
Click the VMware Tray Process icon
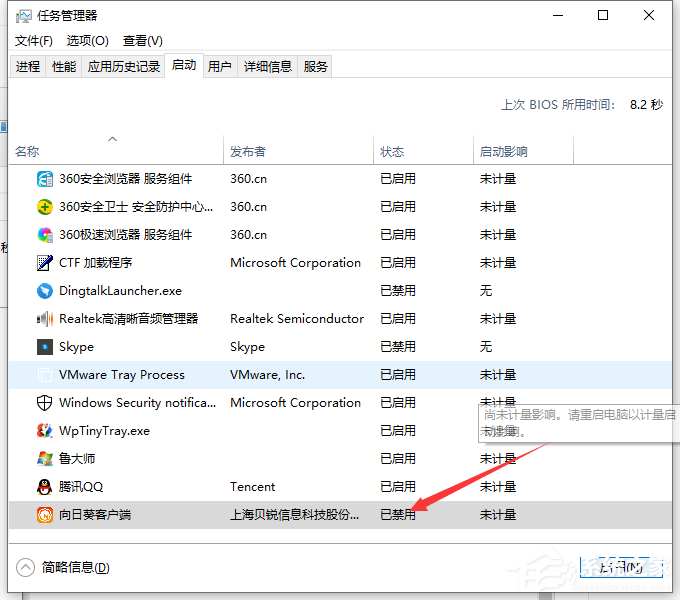(45, 375)
